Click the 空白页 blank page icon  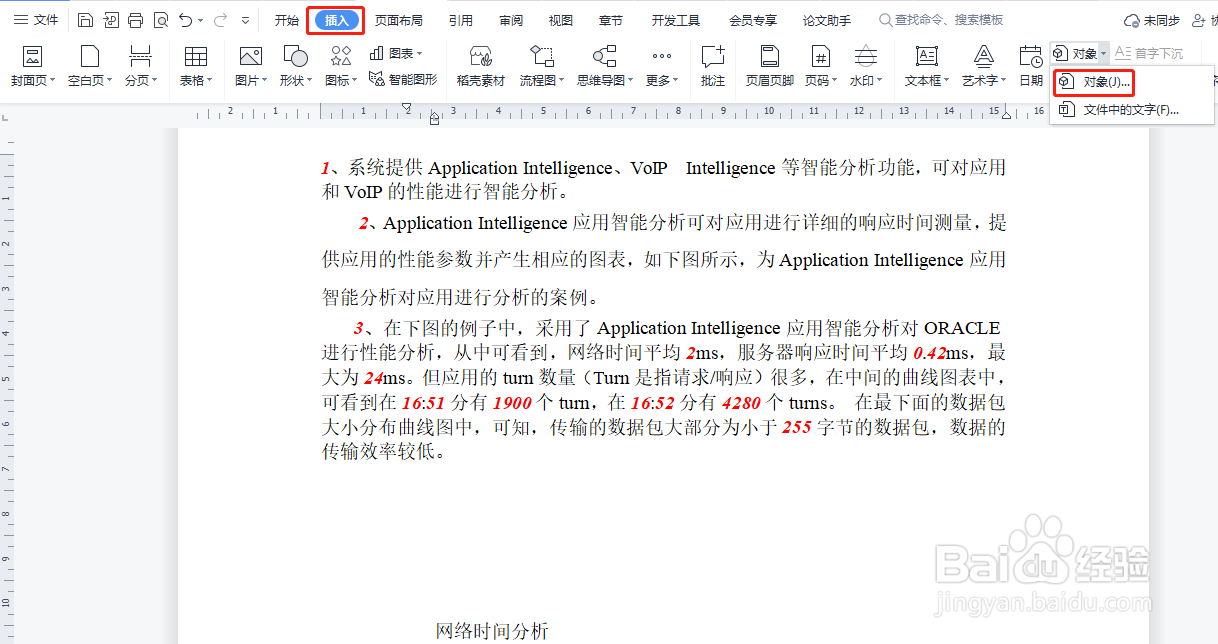coord(90,57)
